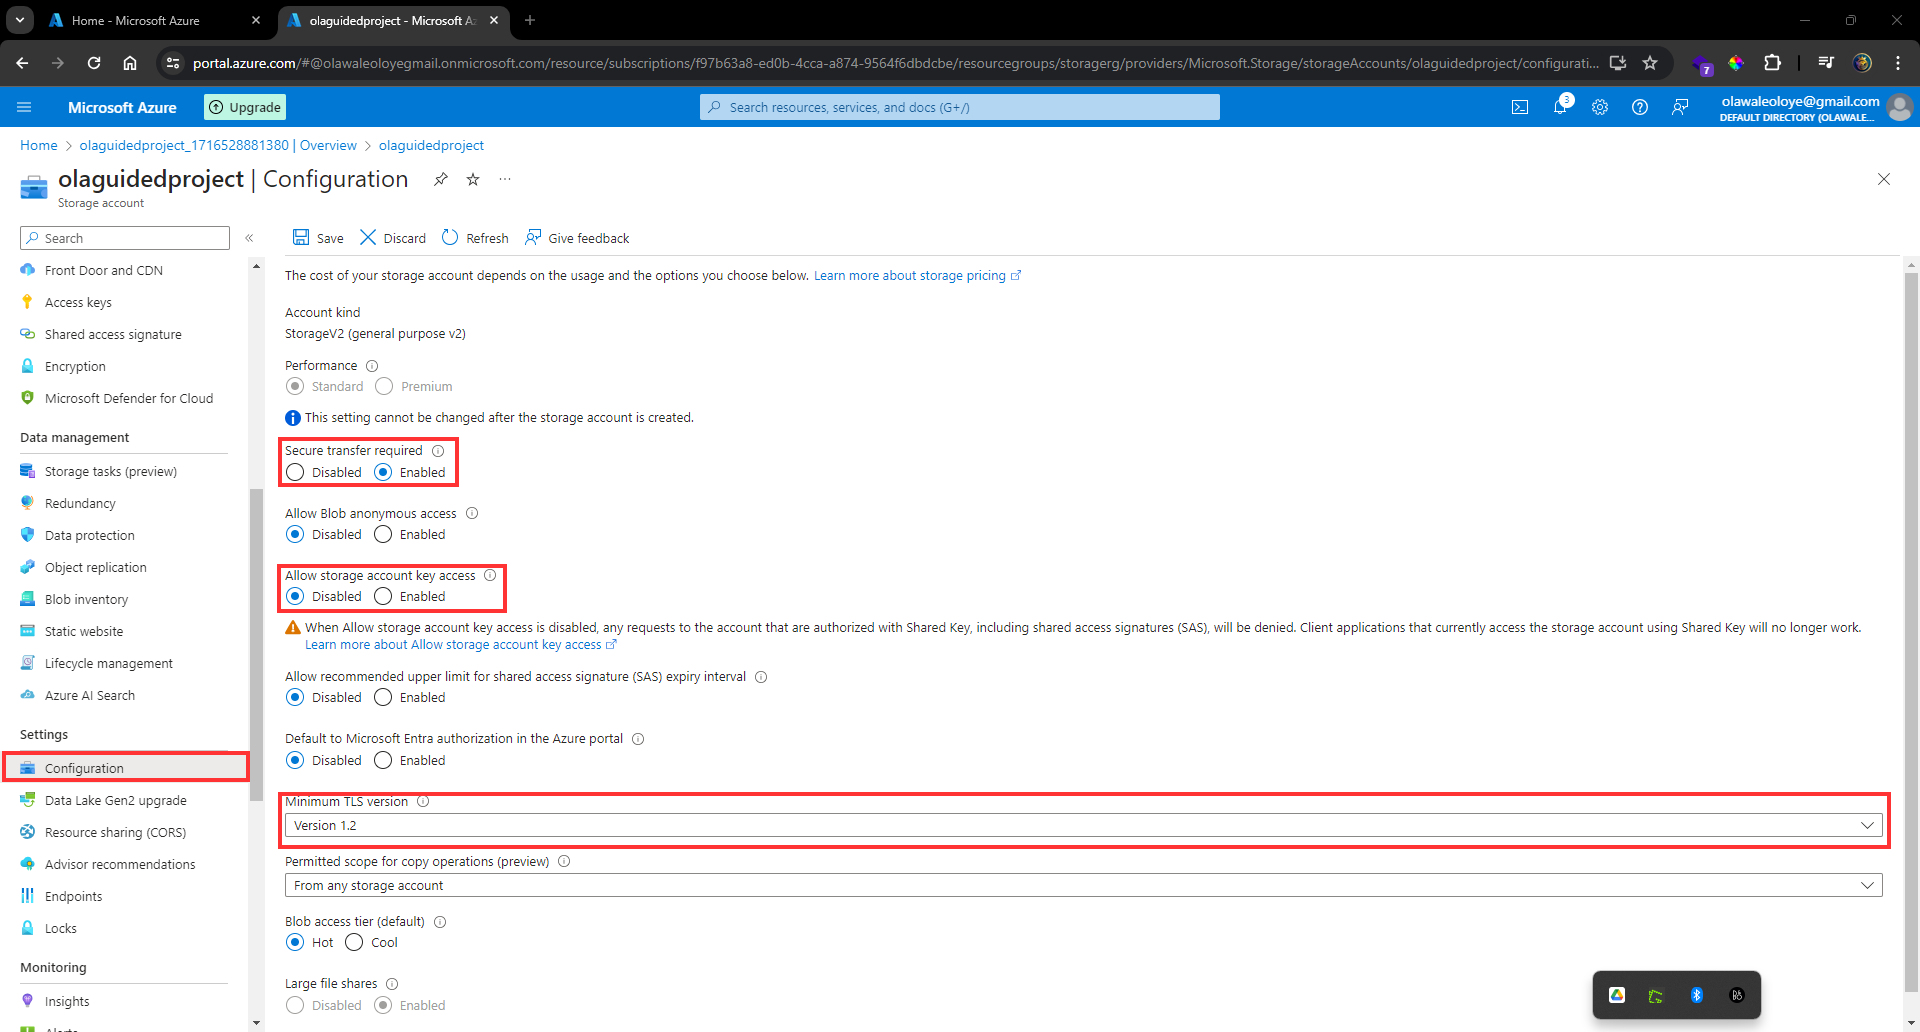Set Secure transfer required to Enabled
Screen dimensions: 1920x1032
click(x=383, y=472)
